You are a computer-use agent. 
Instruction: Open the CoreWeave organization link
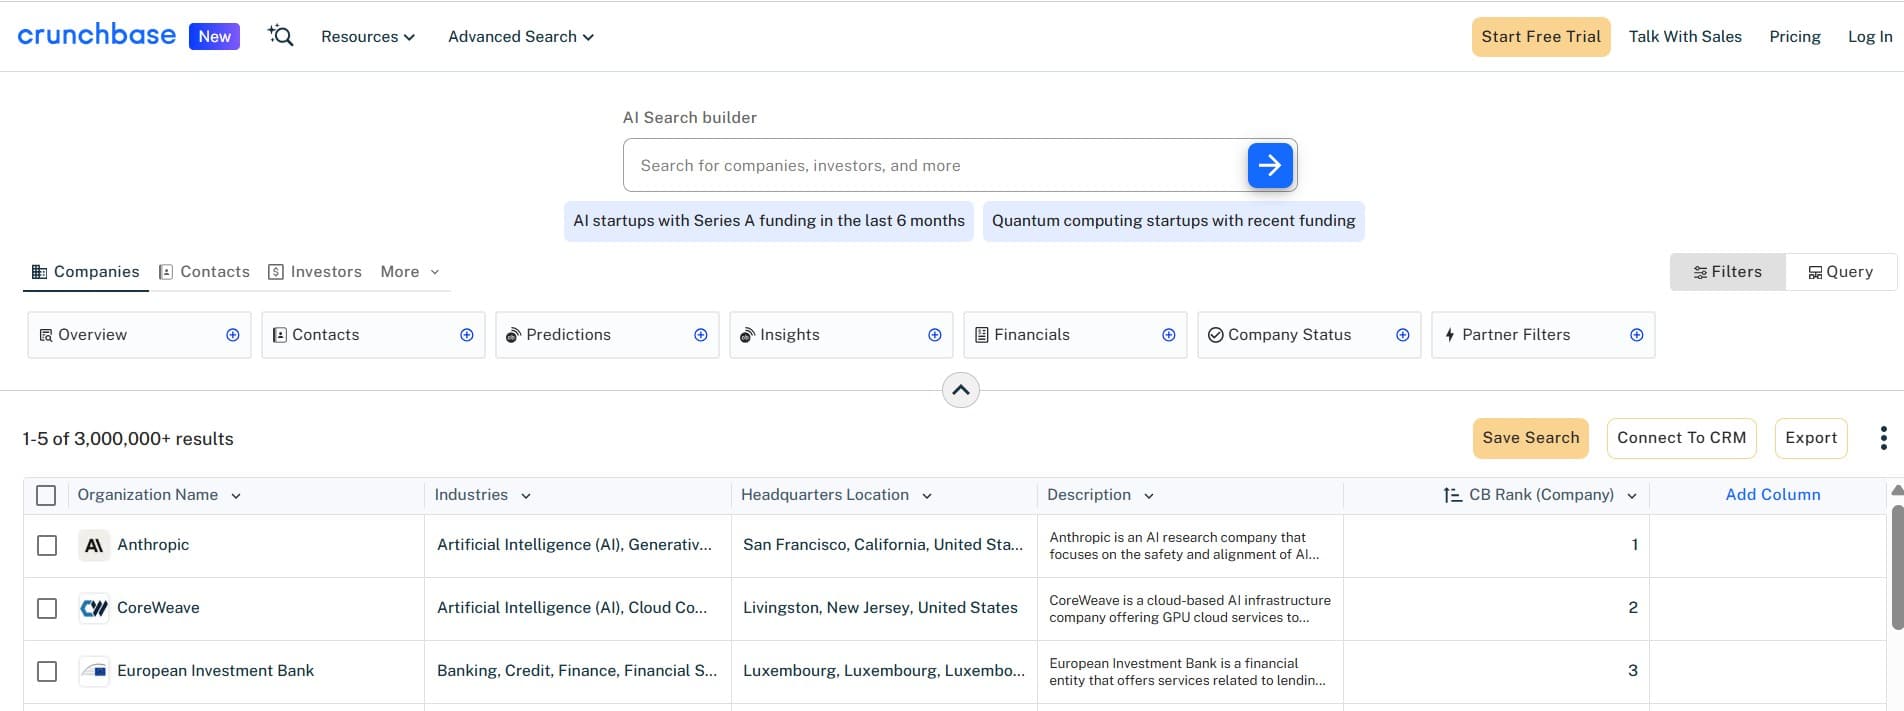tap(158, 608)
